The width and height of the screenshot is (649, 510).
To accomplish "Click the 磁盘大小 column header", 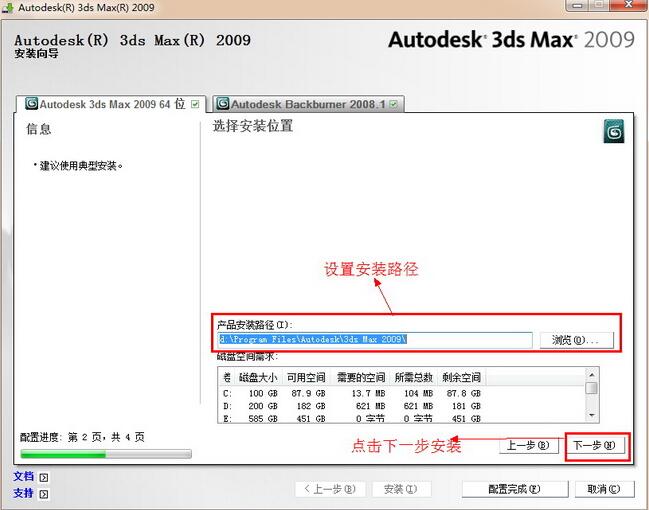I will click(x=258, y=378).
